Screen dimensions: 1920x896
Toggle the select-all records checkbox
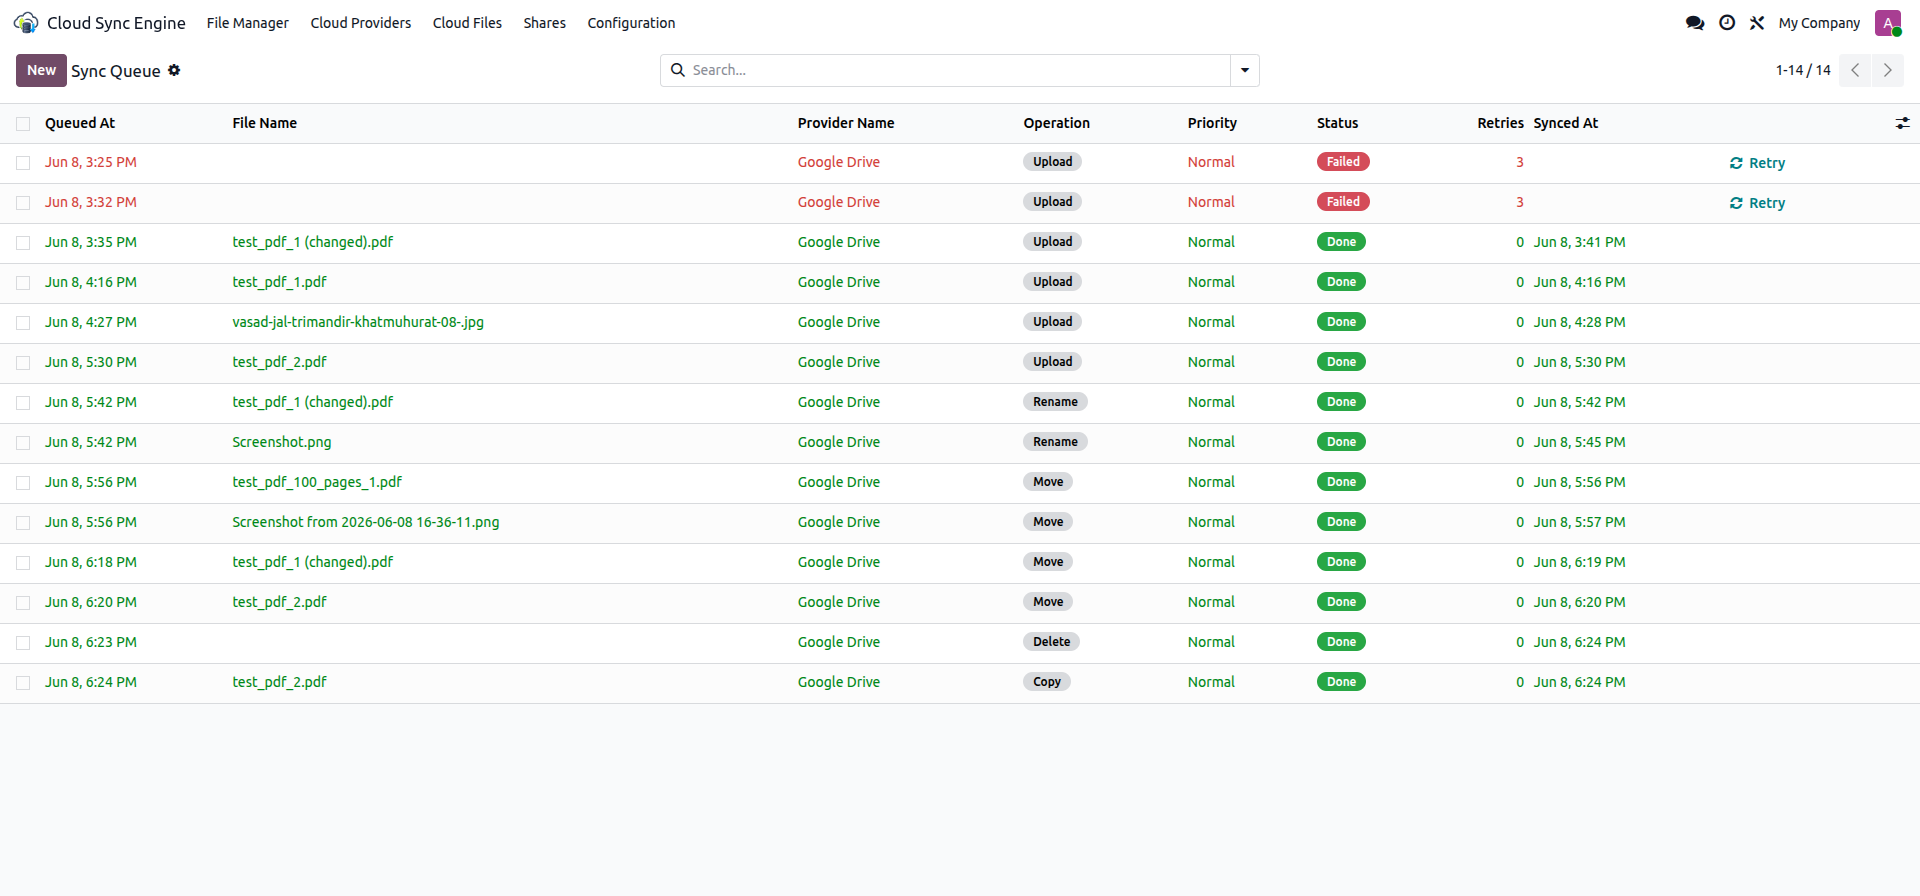(x=23, y=124)
